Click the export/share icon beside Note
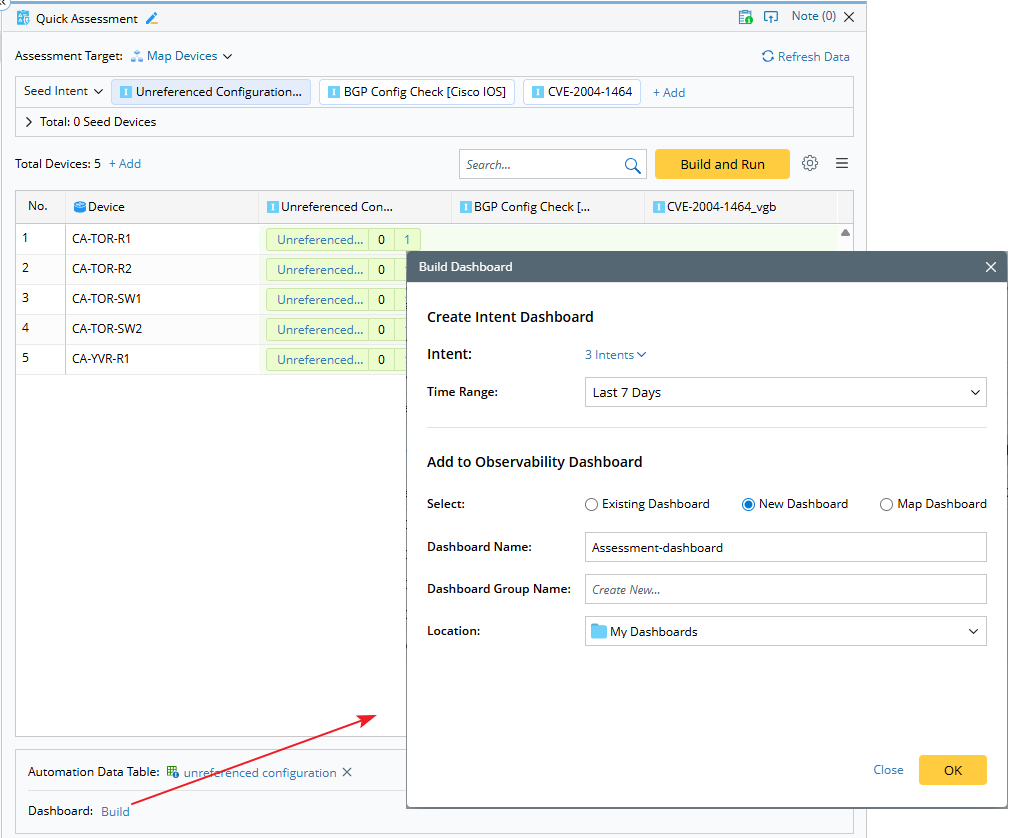Viewport: 1010px width, 838px height. 770,17
